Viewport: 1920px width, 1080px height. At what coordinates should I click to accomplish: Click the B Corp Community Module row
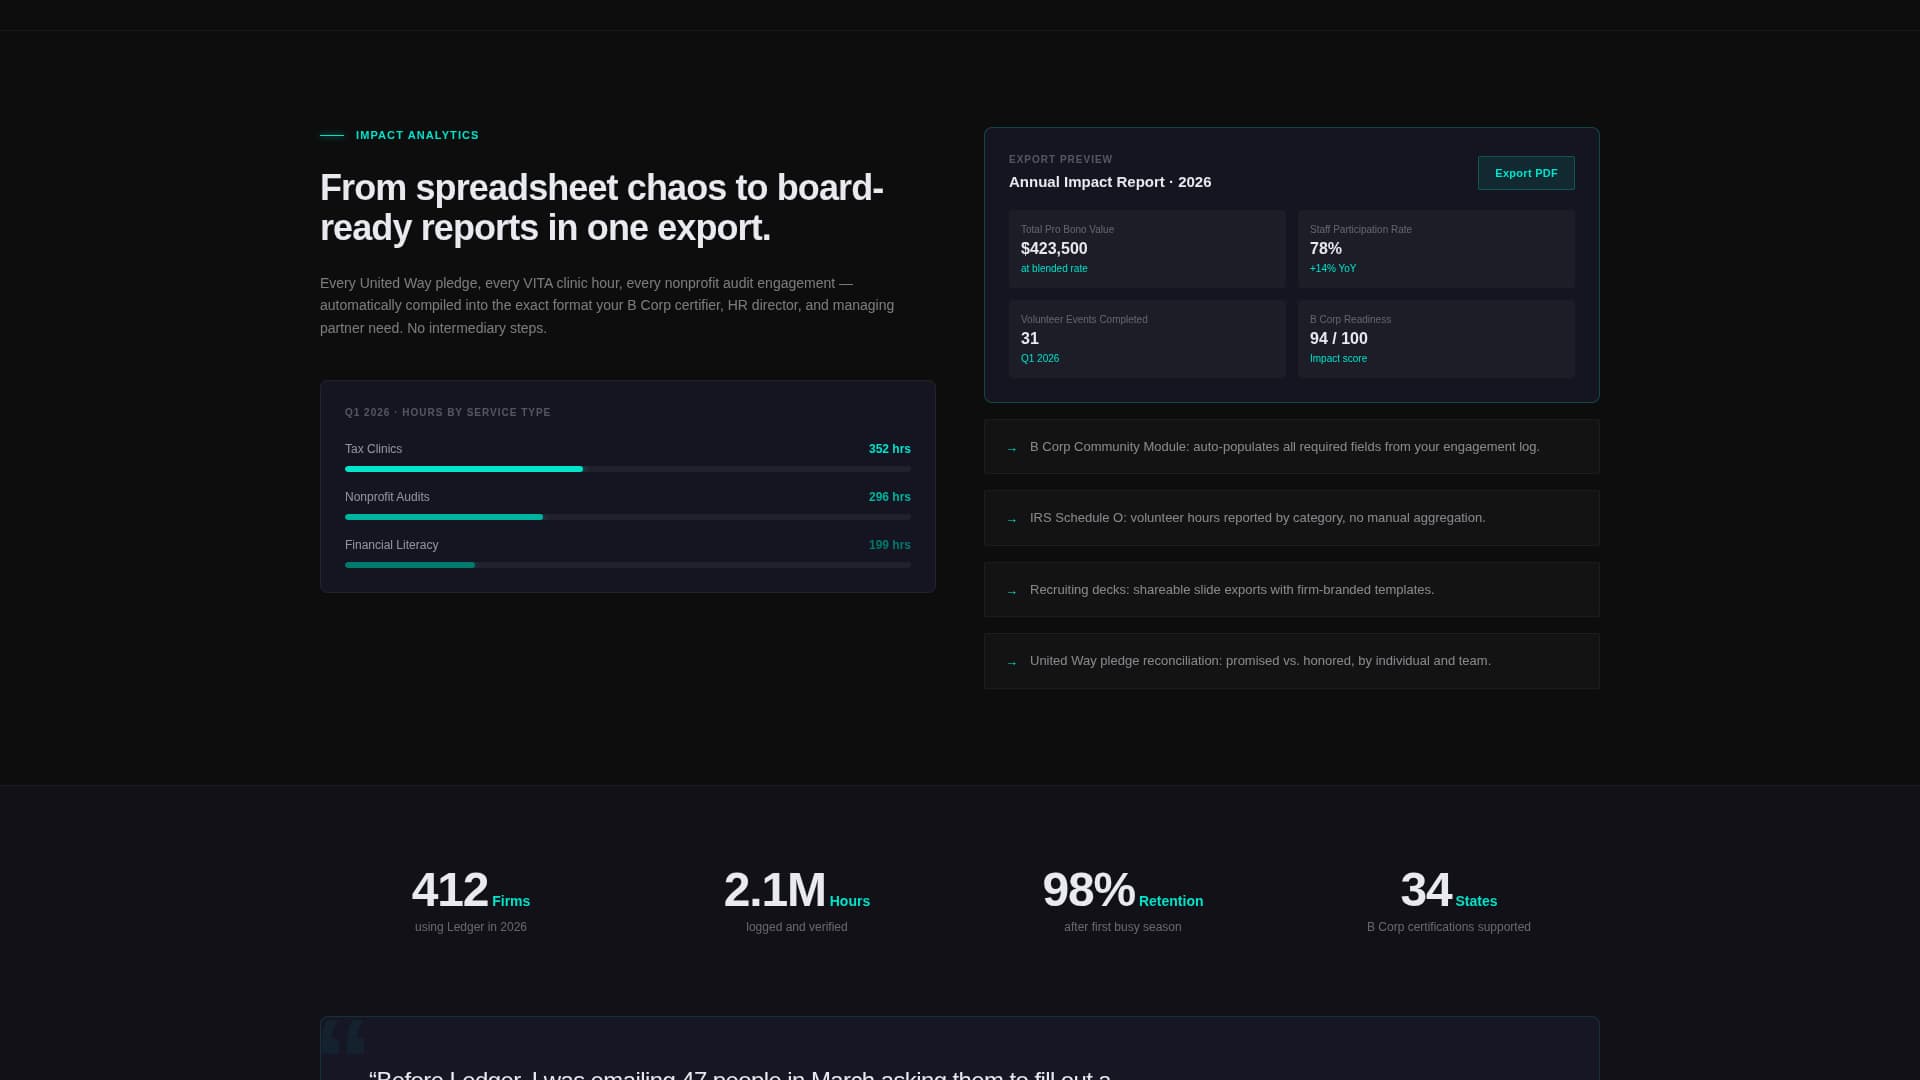tap(1291, 447)
